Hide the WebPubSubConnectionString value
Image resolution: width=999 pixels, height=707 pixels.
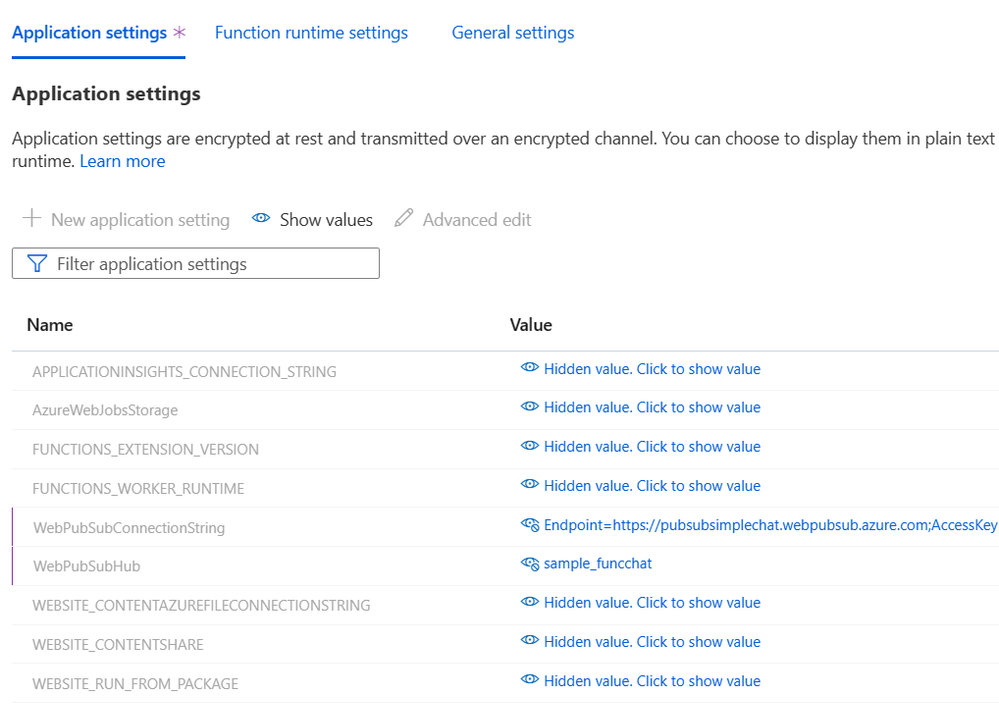pos(530,525)
